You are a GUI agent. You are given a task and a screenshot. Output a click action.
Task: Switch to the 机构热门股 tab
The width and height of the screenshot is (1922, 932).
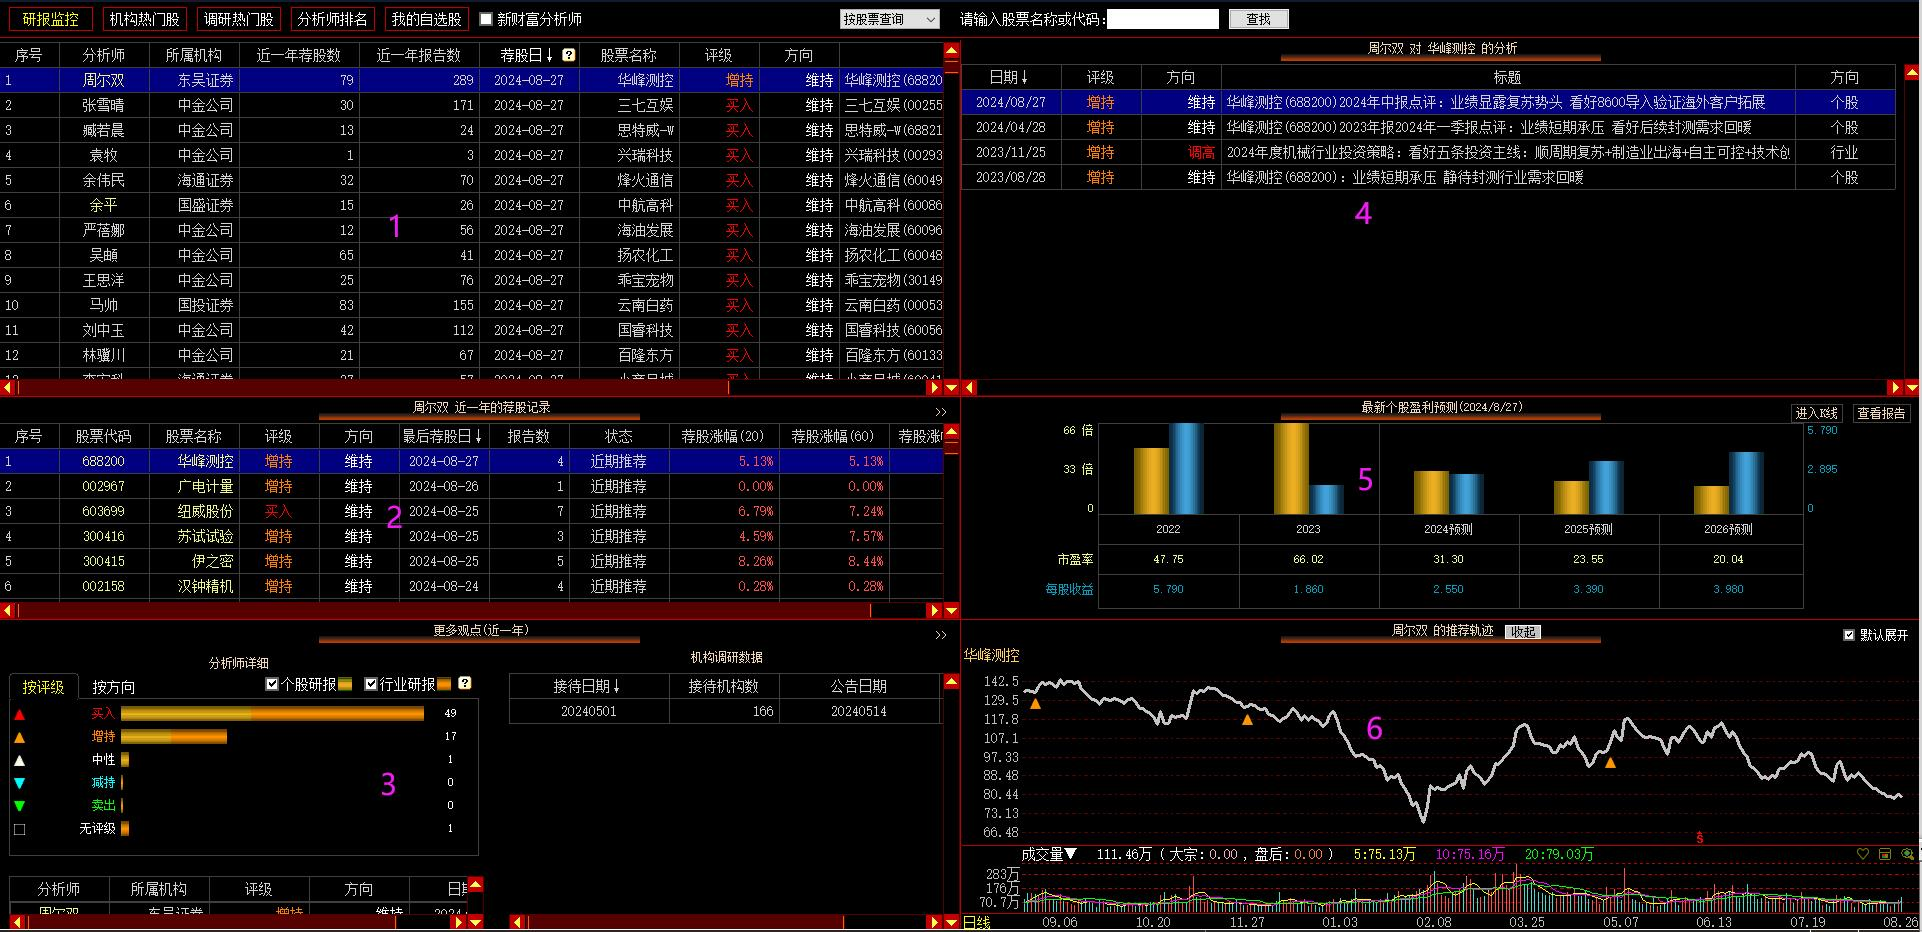point(144,19)
